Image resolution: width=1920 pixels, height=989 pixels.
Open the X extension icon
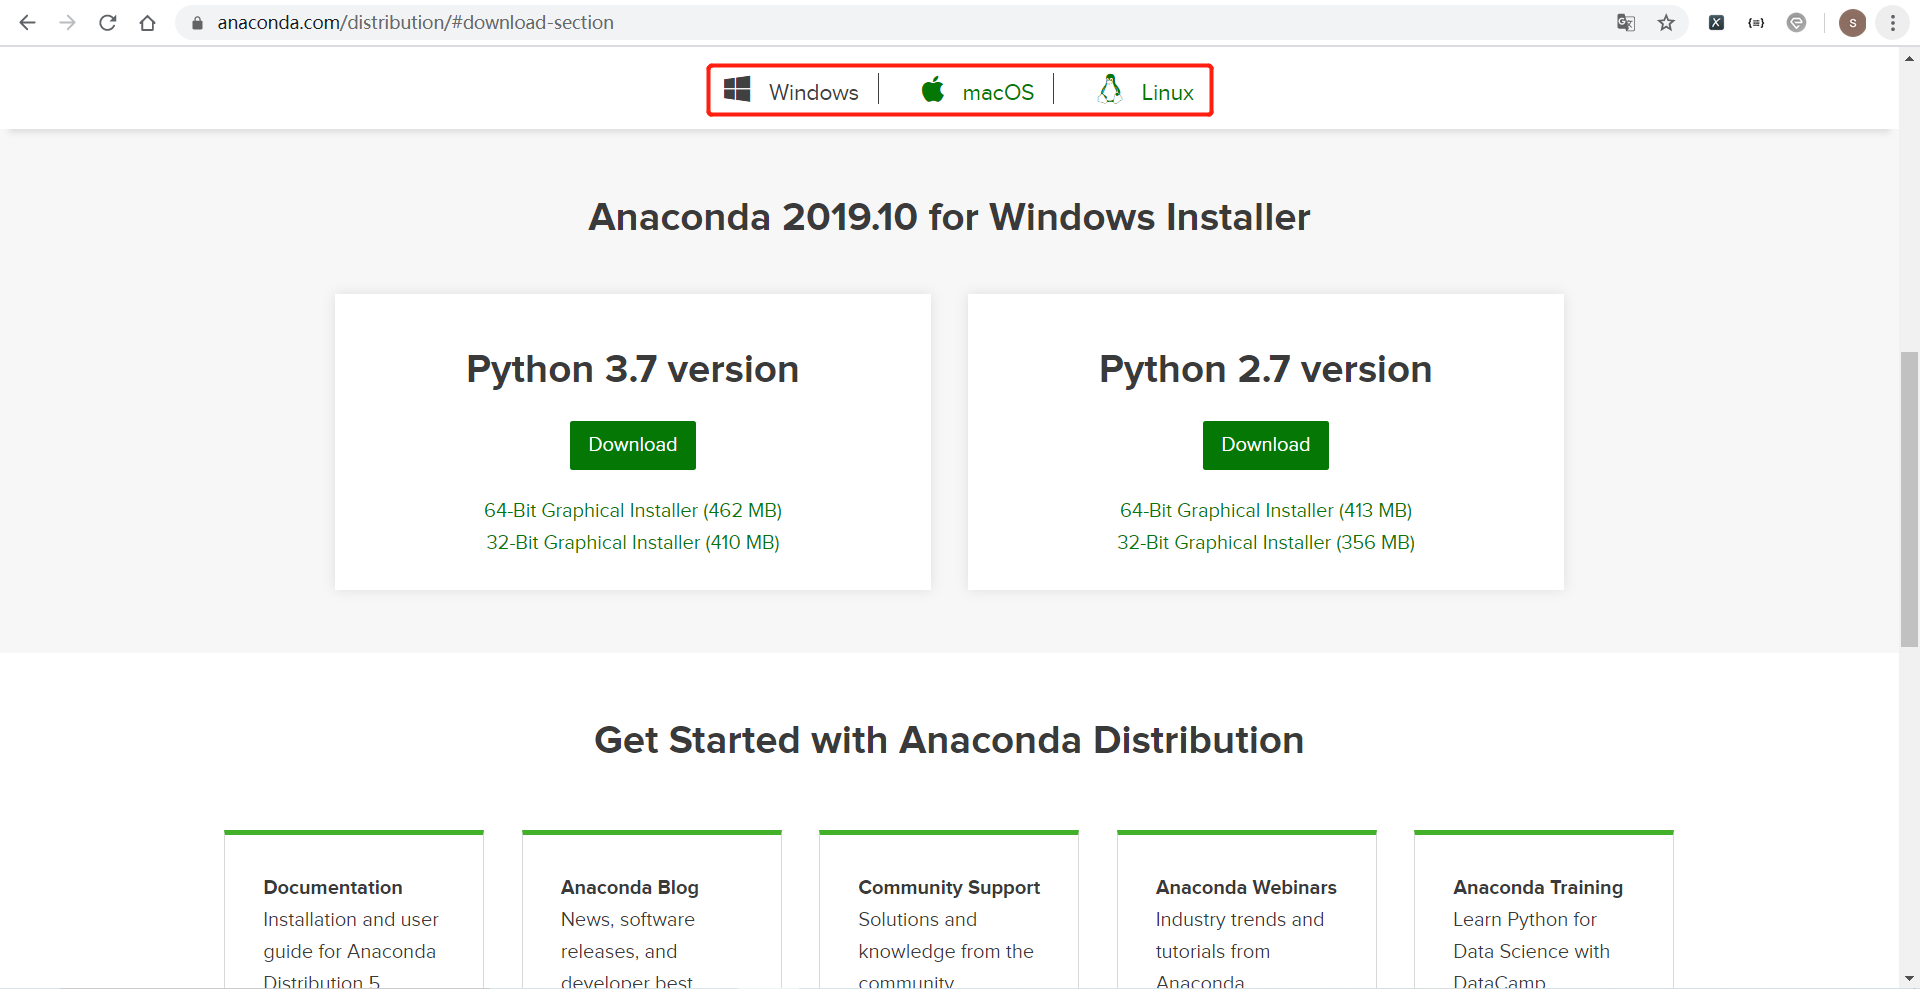1716,23
